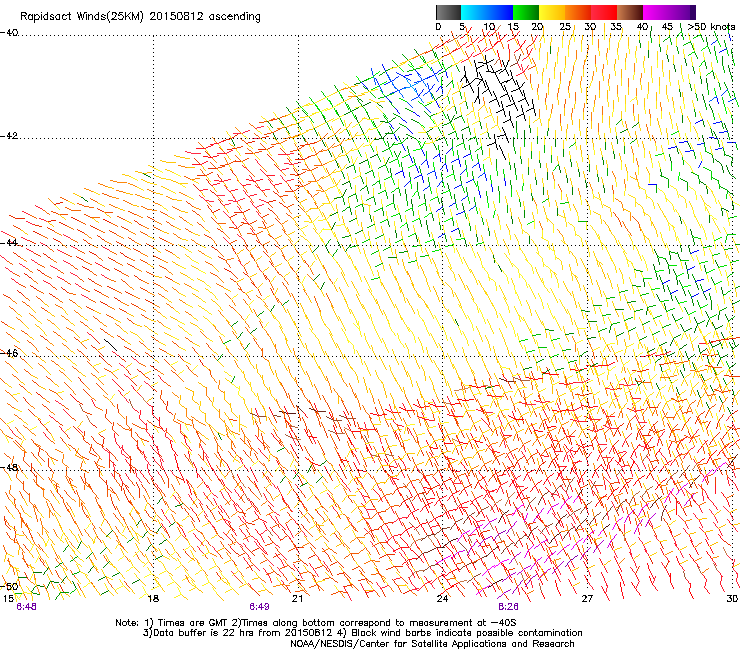Click the longitude 30 axis label

[x=732, y=599]
